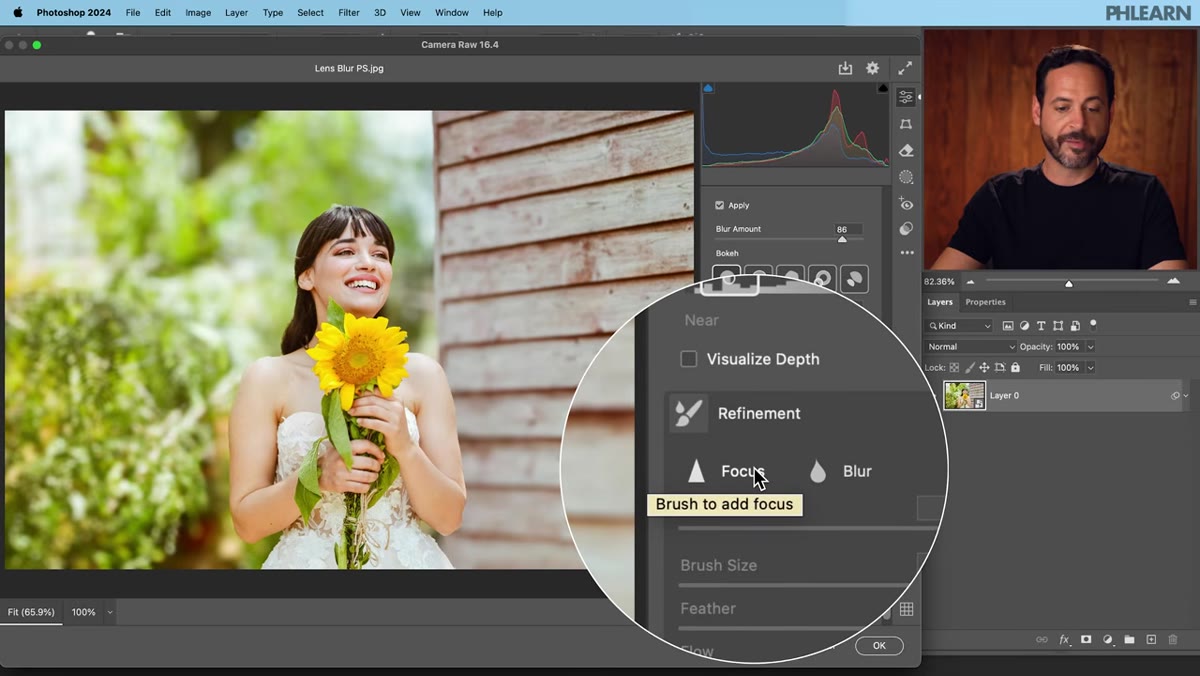The image size is (1200, 676).
Task: Add a layer mask
Action: (1086, 639)
